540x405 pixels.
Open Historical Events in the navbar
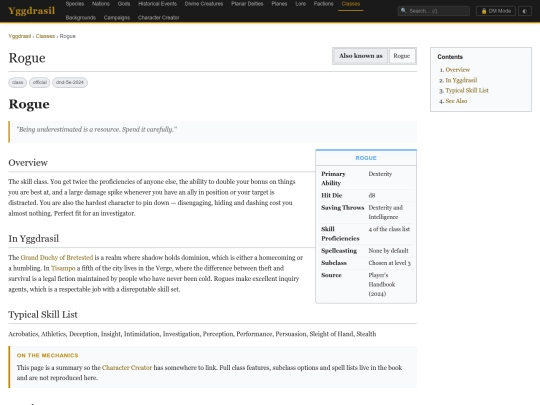click(157, 4)
